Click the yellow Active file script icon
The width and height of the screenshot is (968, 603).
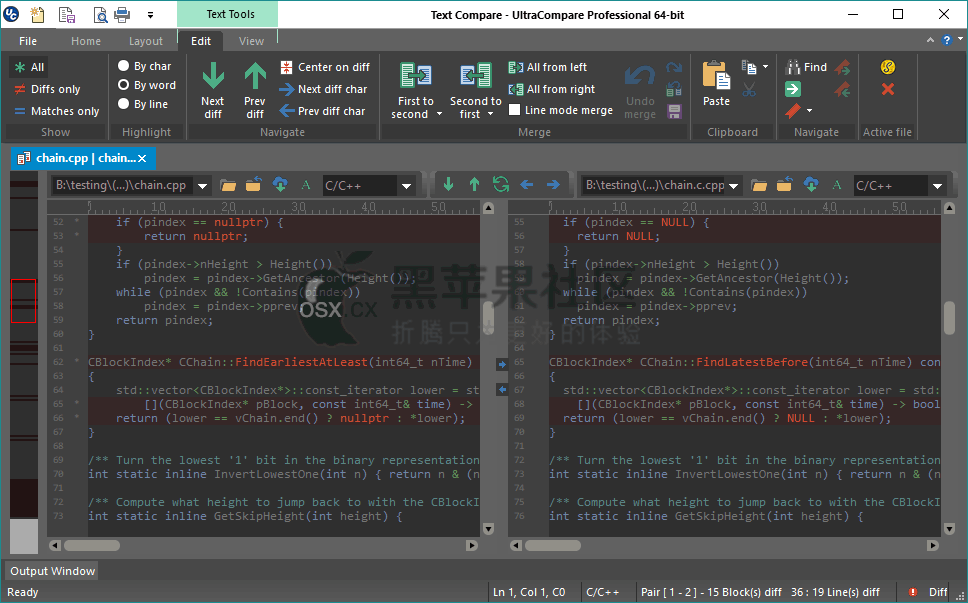[x=888, y=67]
